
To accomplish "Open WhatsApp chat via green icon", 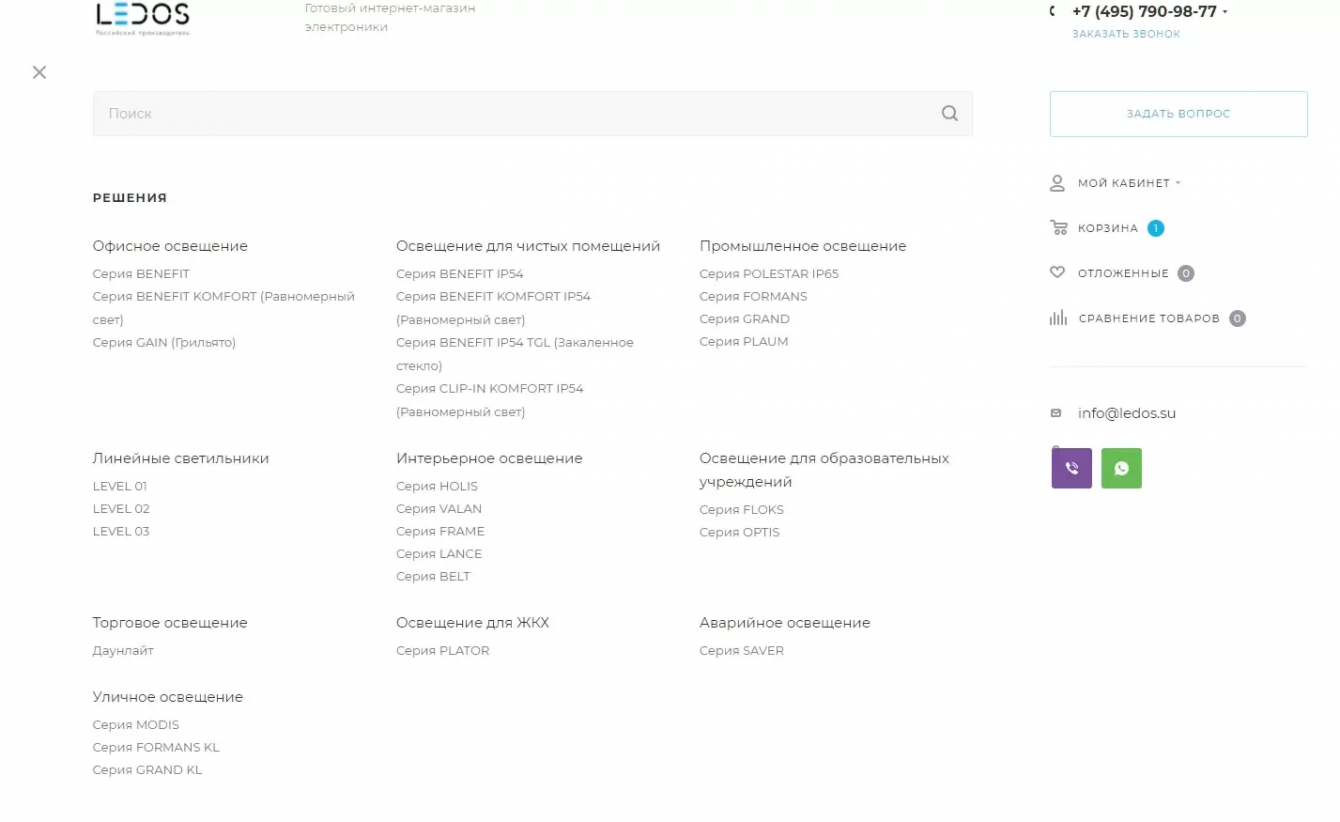I will coord(1121,468).
